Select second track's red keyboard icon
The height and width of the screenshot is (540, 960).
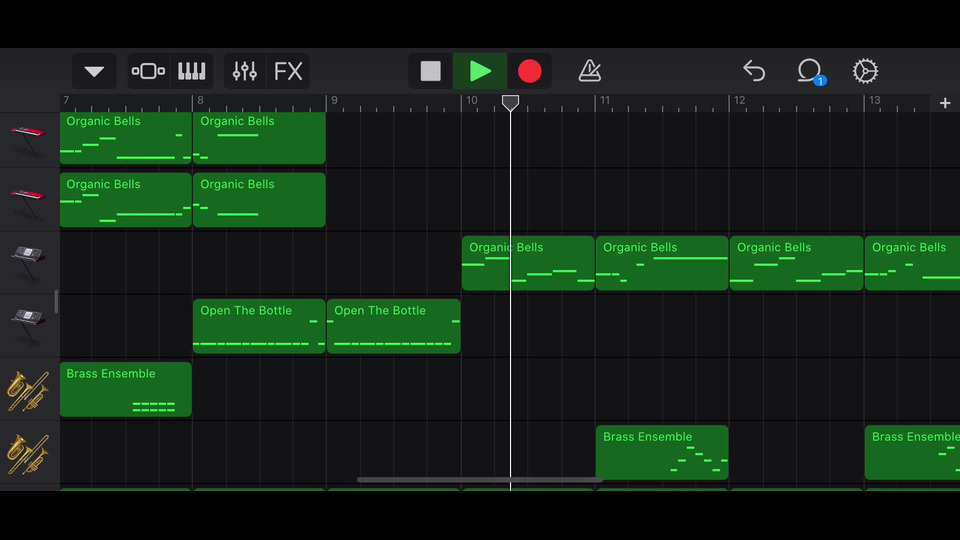coord(28,203)
